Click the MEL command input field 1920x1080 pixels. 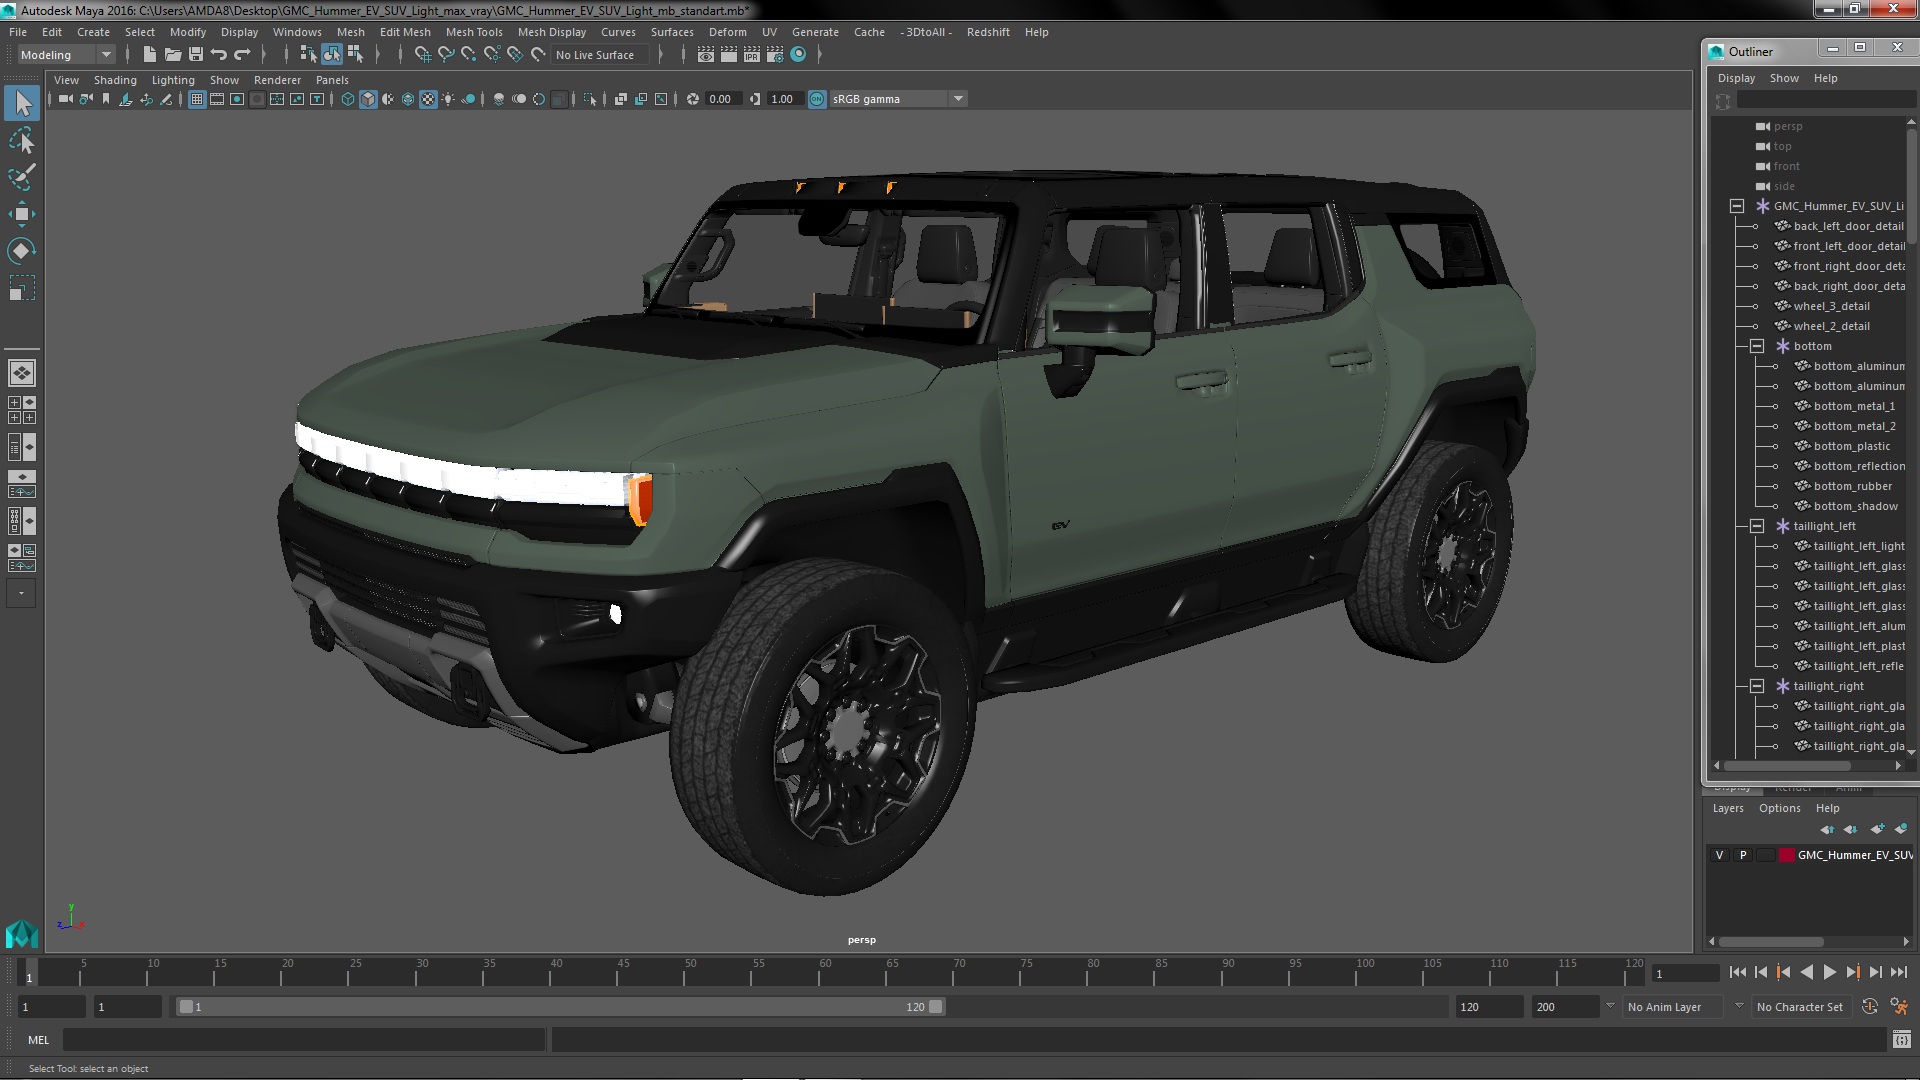(x=304, y=1040)
